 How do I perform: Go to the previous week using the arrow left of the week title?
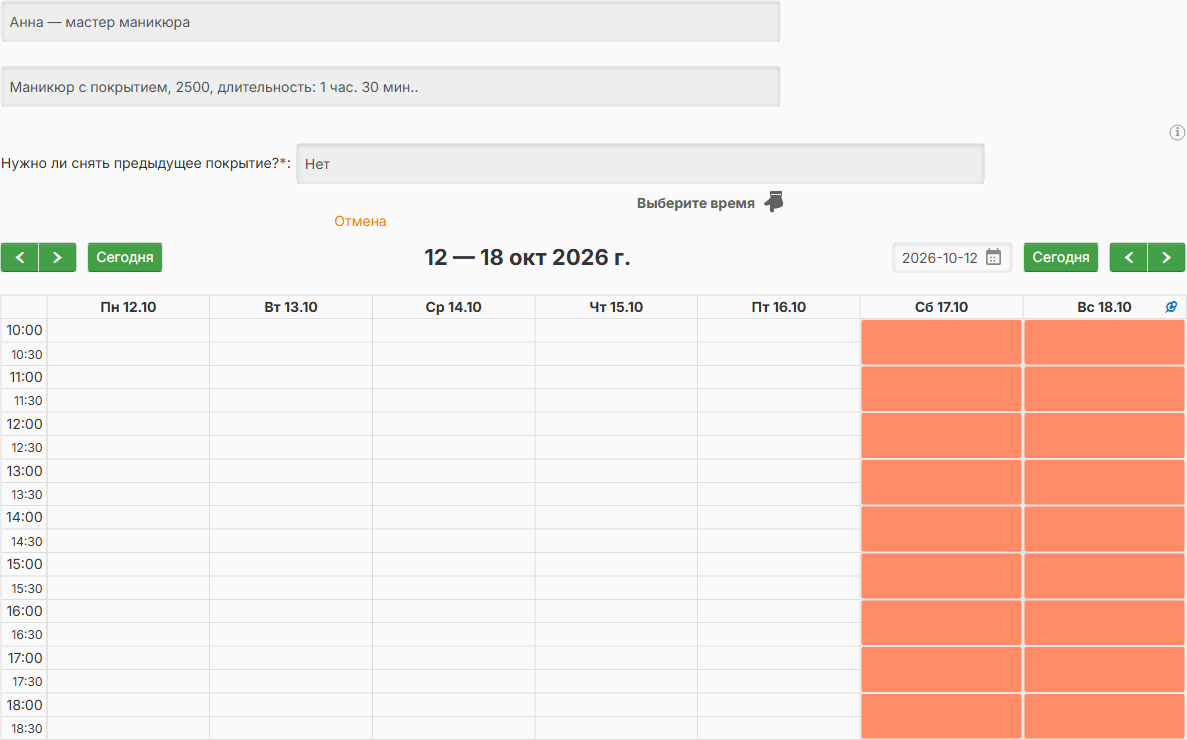[x=20, y=257]
